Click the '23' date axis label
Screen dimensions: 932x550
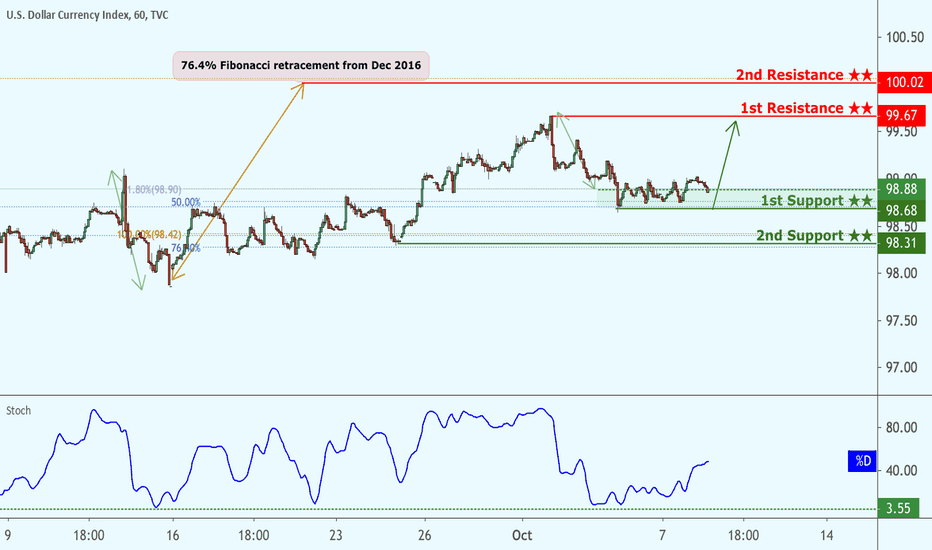tap(336, 536)
